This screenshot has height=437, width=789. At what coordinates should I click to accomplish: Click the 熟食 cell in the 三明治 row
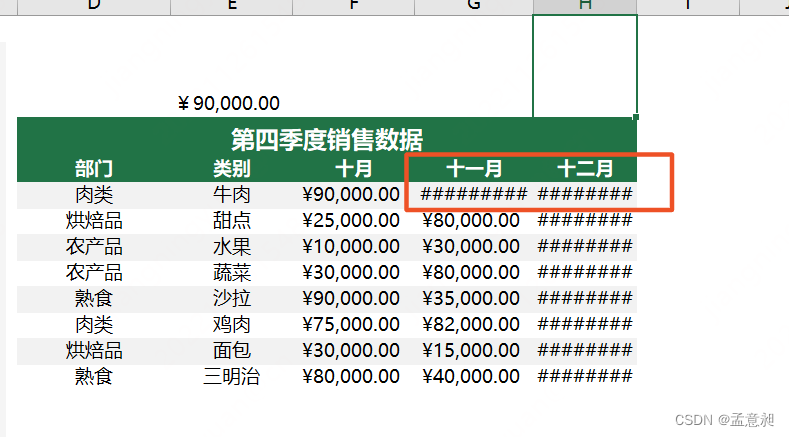(94, 377)
